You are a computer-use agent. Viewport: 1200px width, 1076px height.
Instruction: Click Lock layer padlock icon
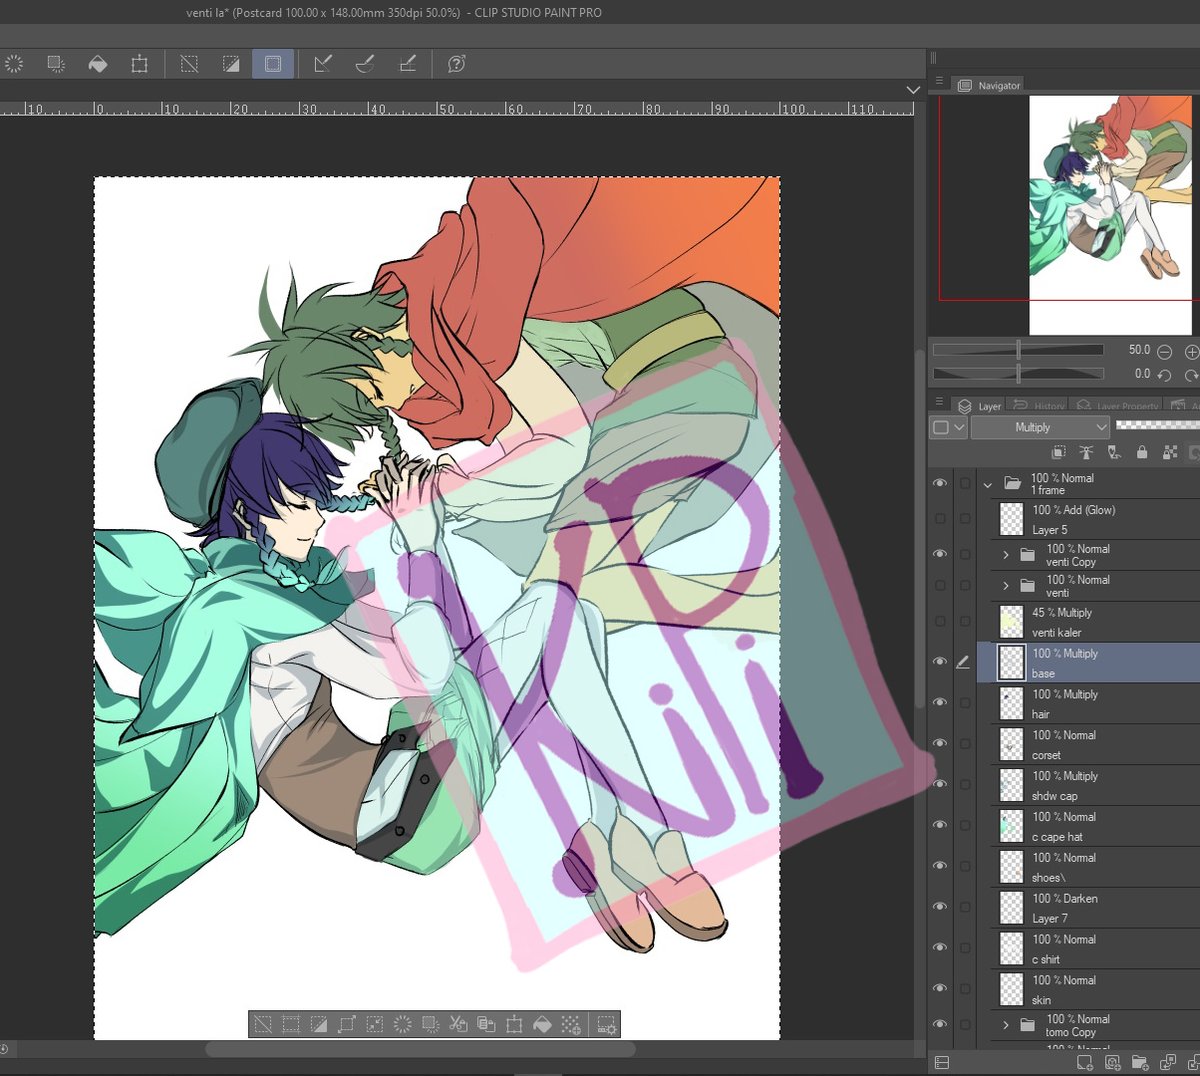[1142, 453]
